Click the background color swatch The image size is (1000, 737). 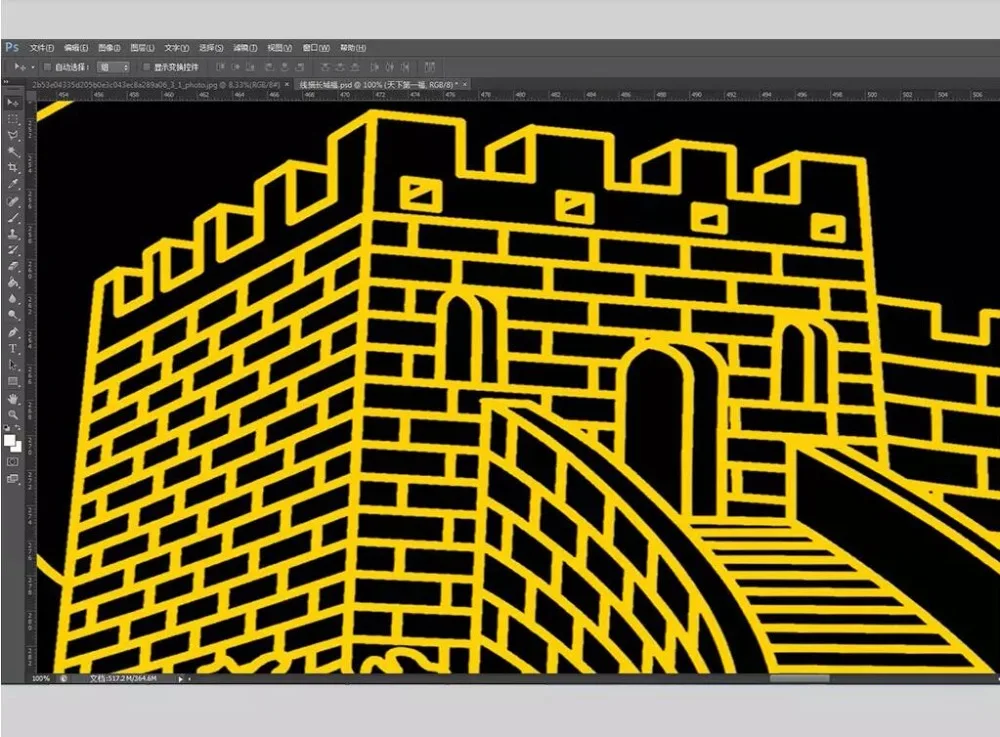pos(17,447)
